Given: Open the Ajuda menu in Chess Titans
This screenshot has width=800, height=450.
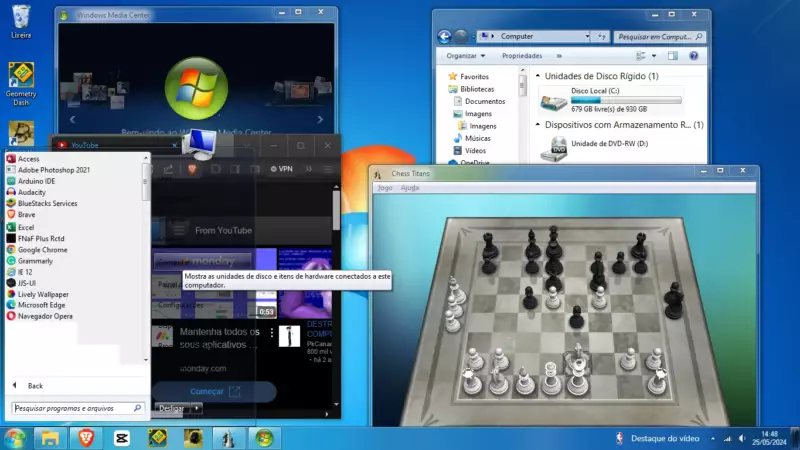Looking at the screenshot, I should [x=410, y=188].
